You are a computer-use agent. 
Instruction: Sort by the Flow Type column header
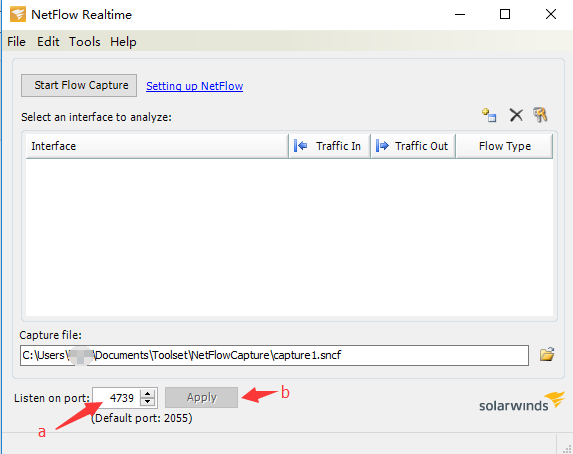pos(504,146)
